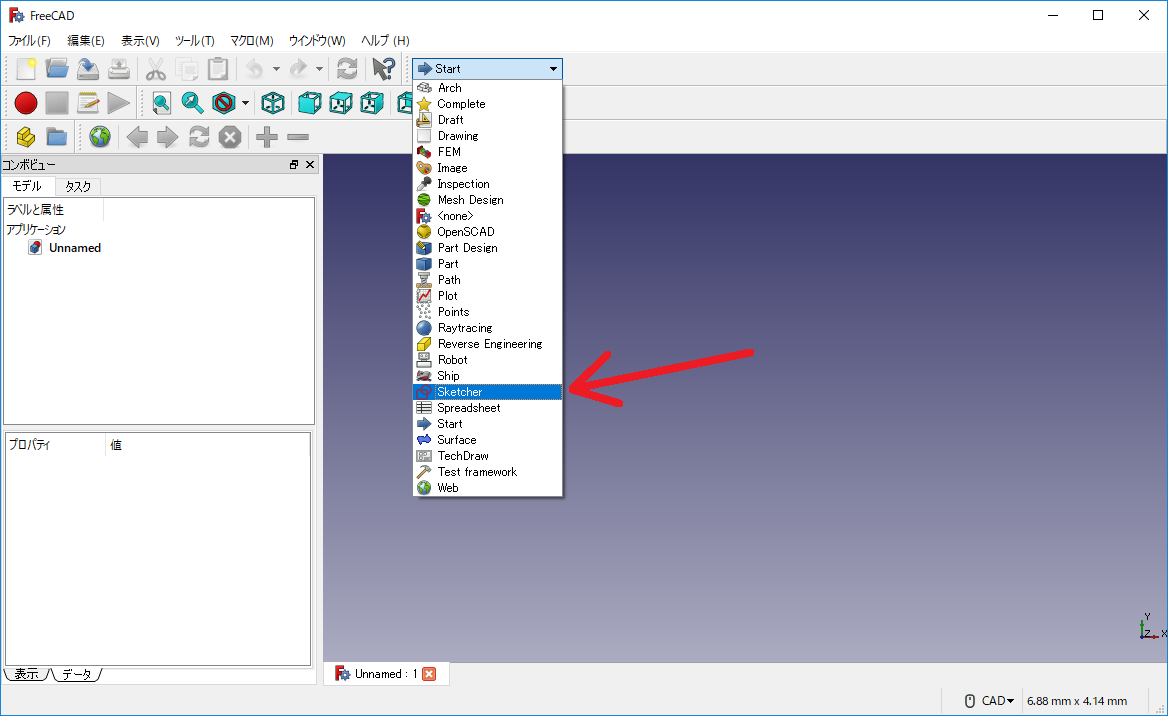1168x716 pixels.
Task: Open the Redo history dropdown arrow
Action: click(x=320, y=69)
